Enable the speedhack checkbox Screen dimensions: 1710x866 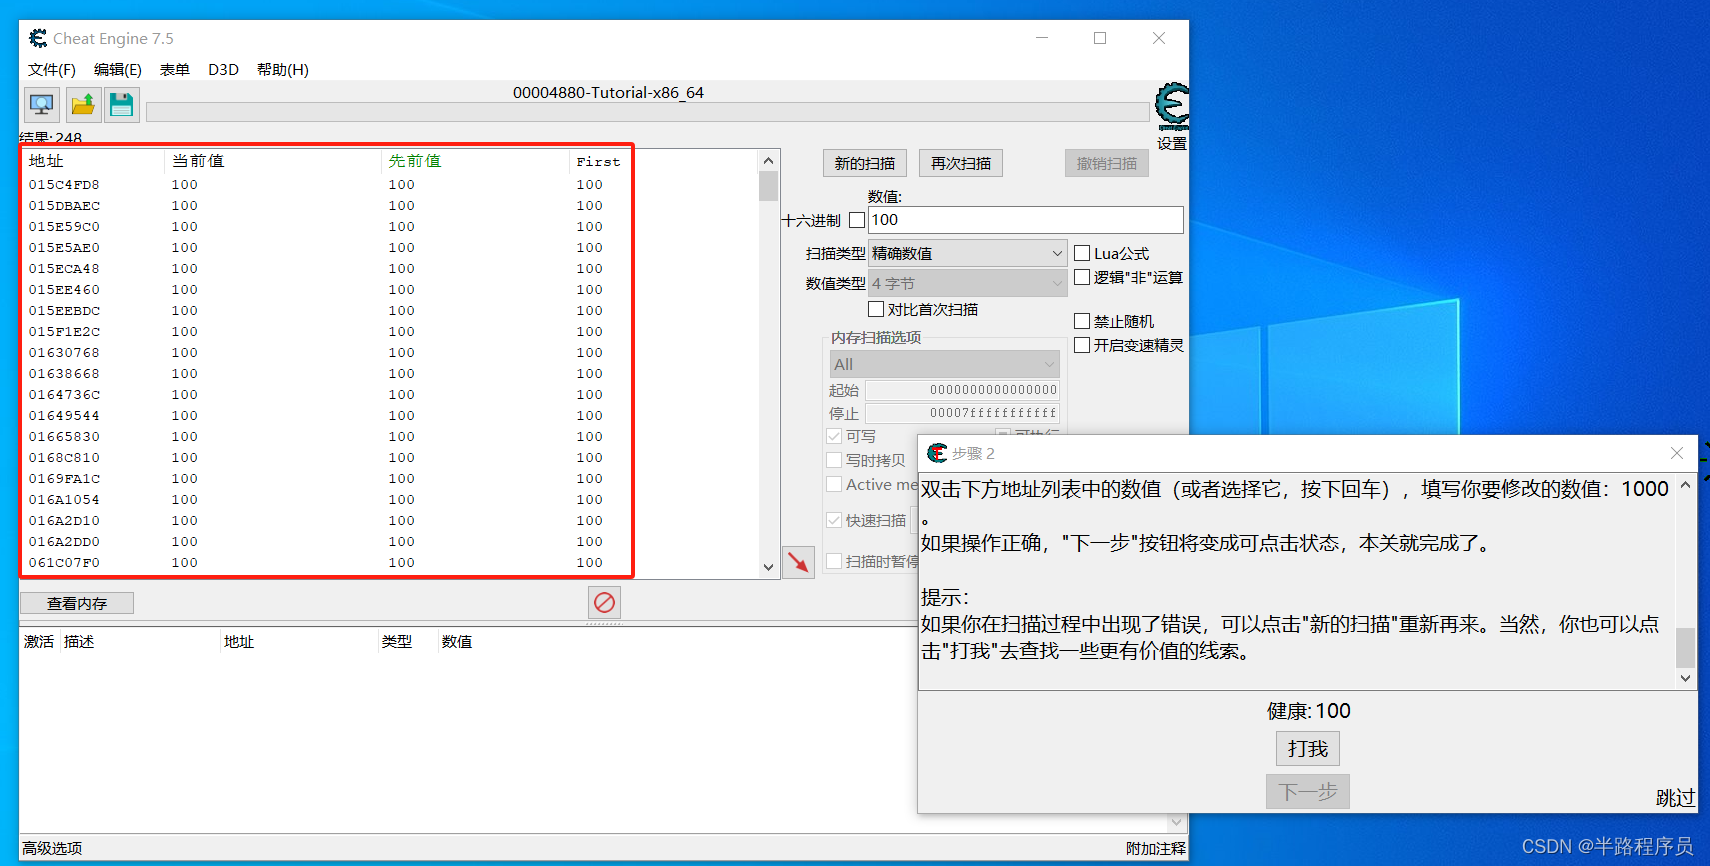point(1082,345)
